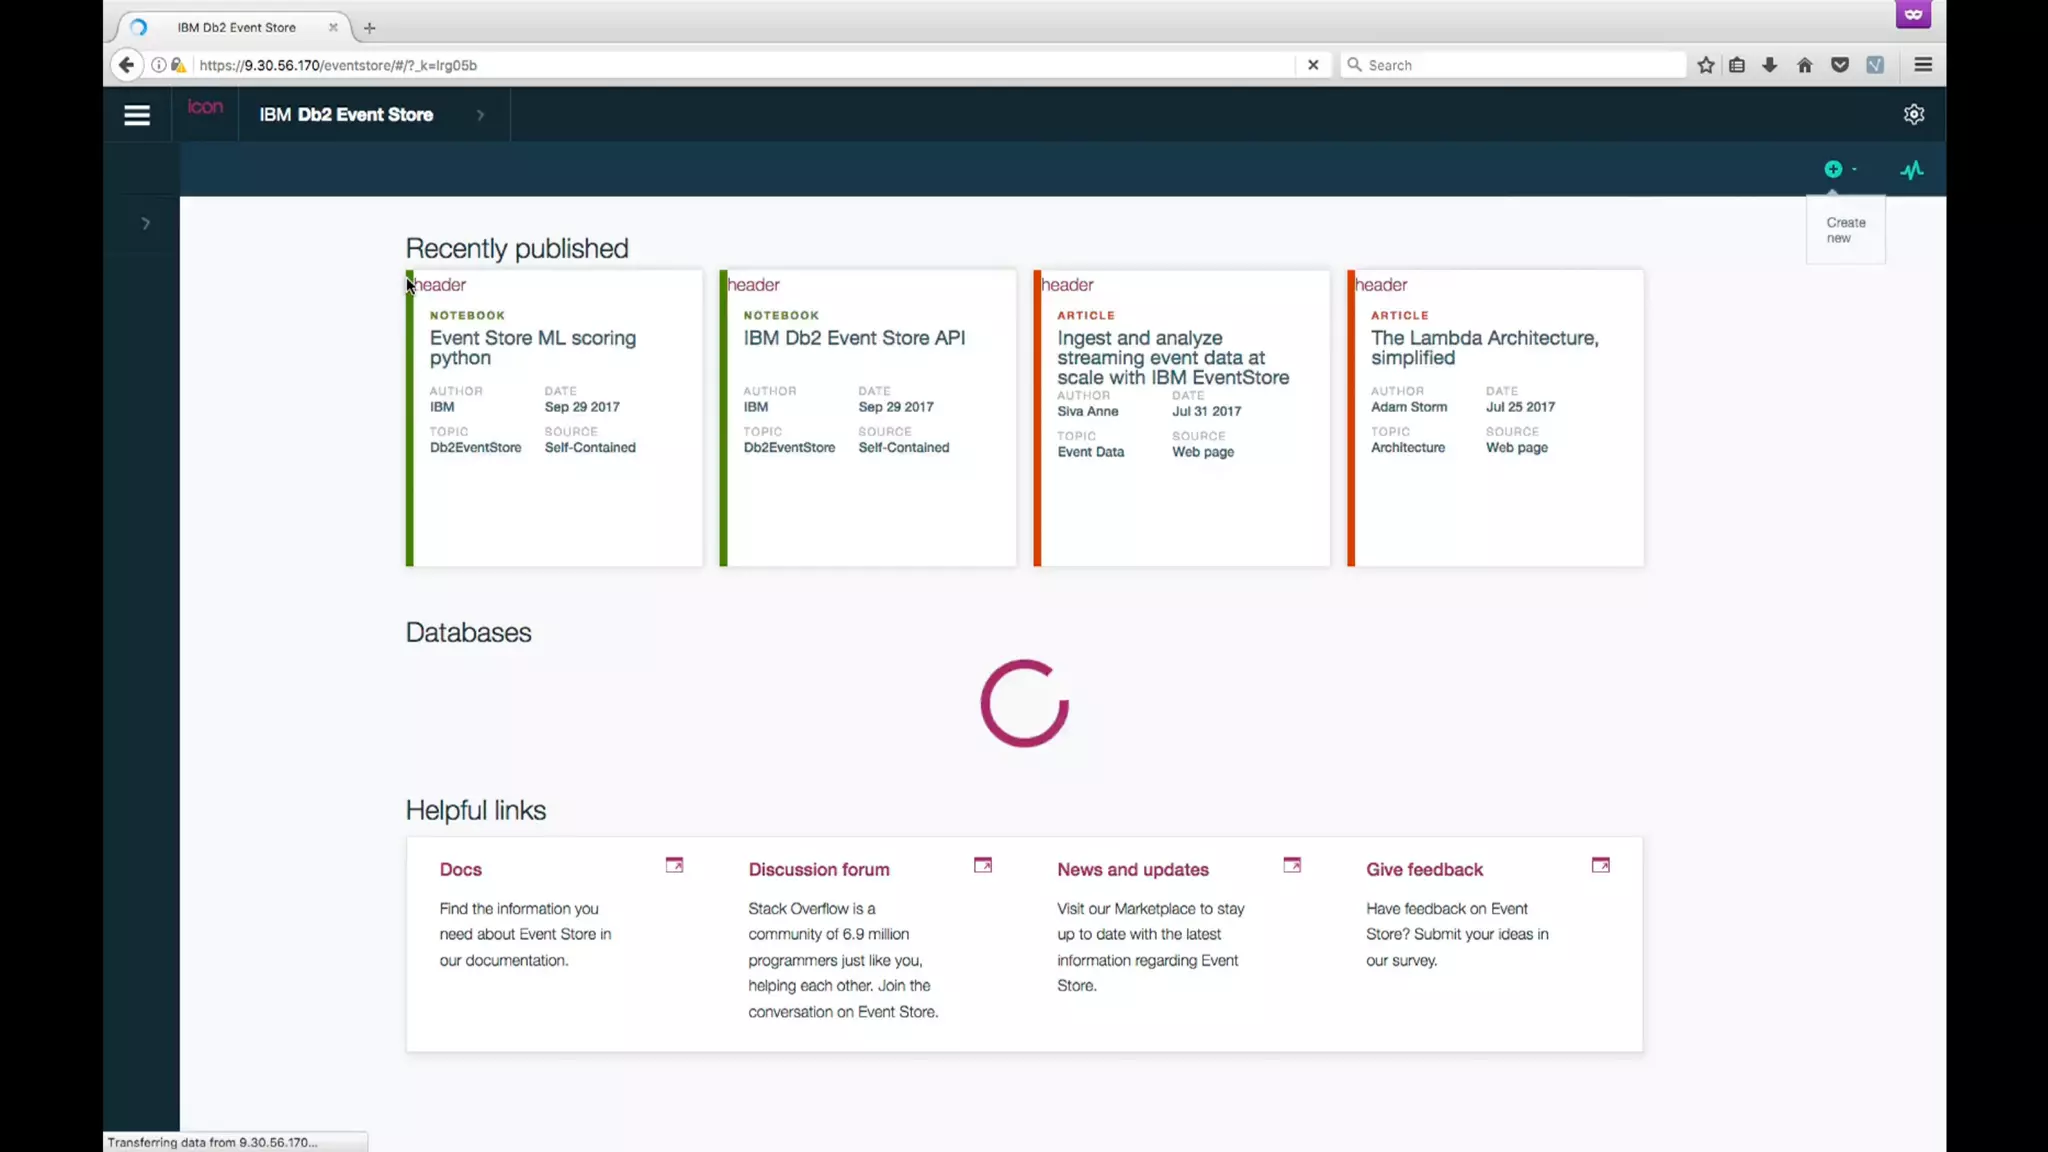Click Discussion forum external link icon
The image size is (2048, 1152).
click(x=982, y=865)
